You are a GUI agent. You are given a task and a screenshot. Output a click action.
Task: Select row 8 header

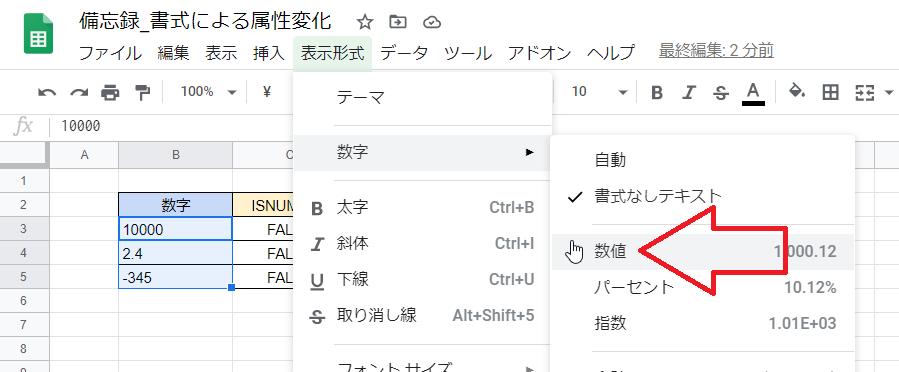point(24,348)
